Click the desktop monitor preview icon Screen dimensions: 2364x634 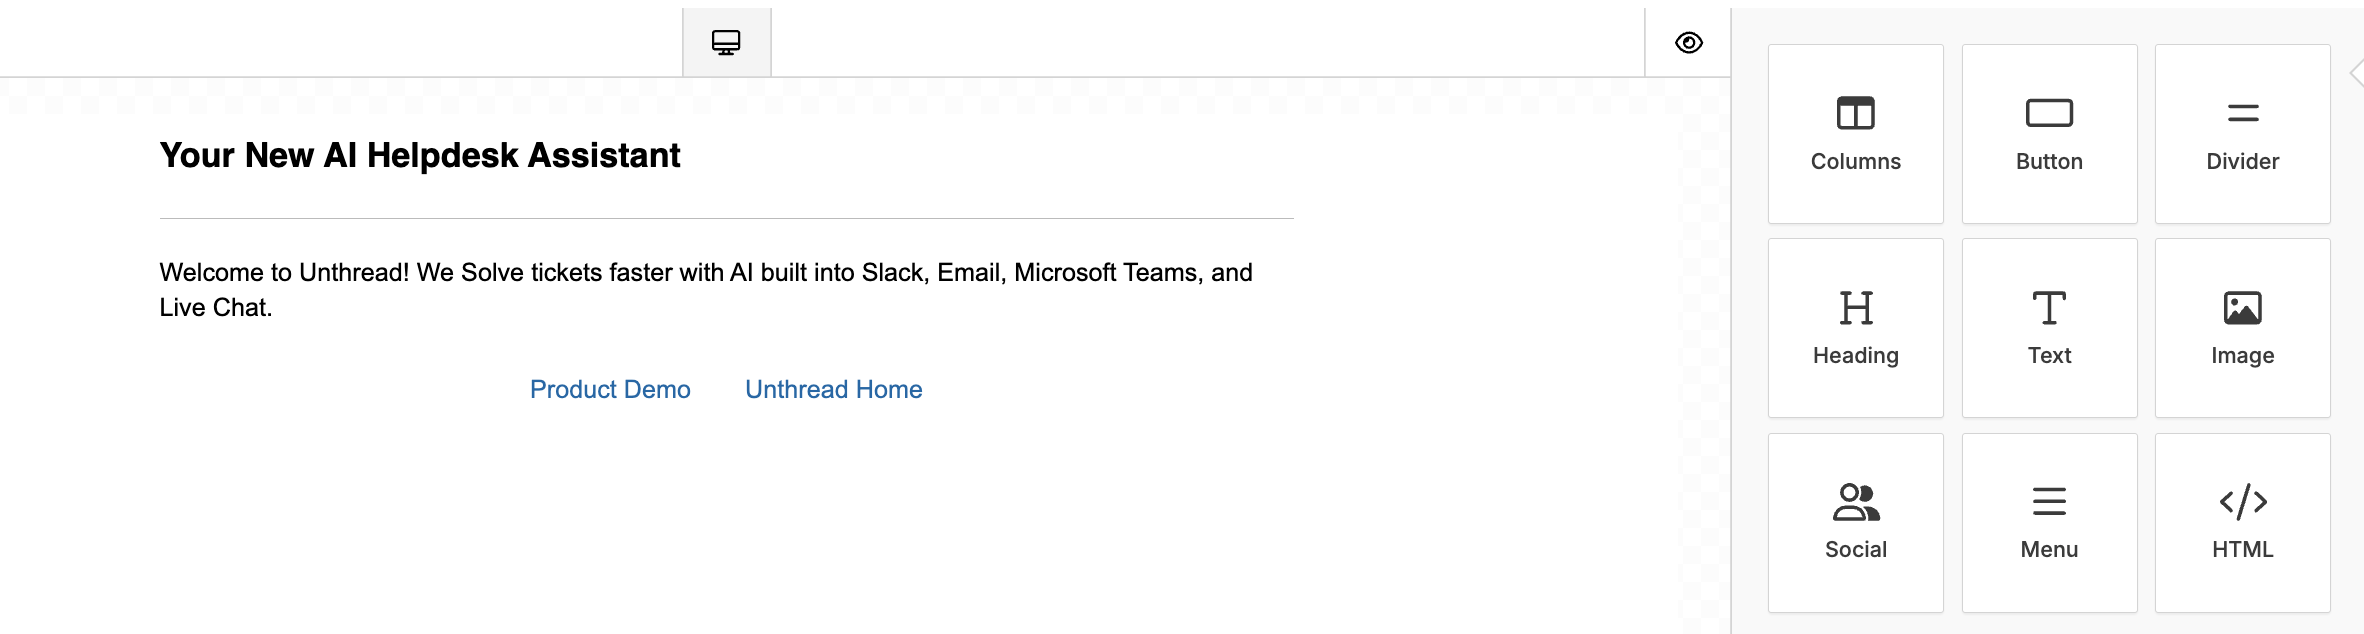click(x=726, y=41)
